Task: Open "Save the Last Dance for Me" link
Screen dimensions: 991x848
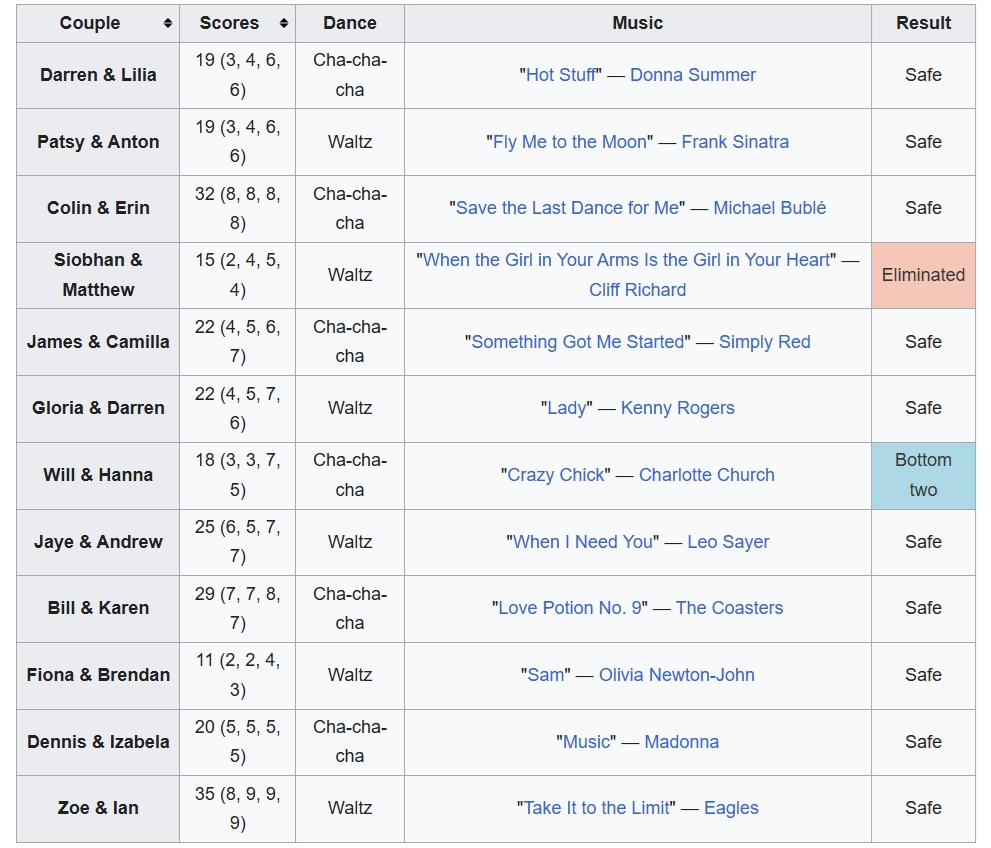Action: click(567, 208)
